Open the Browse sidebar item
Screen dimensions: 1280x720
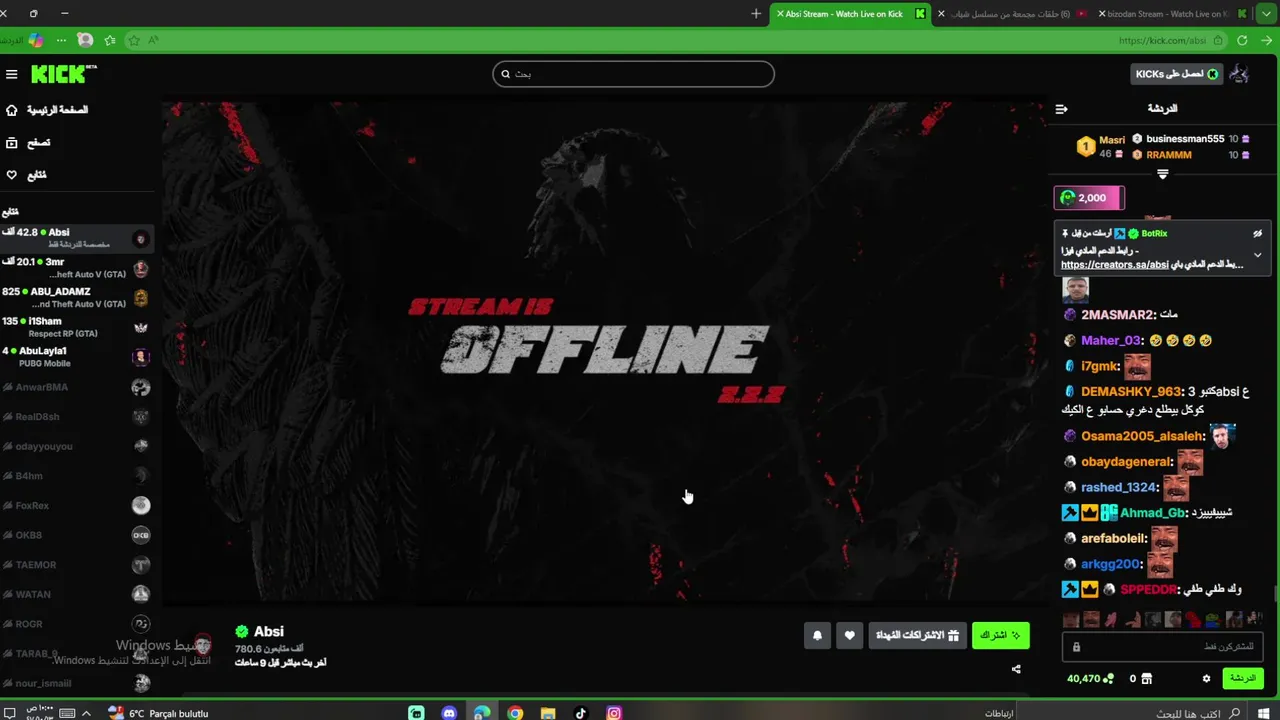coord(28,143)
